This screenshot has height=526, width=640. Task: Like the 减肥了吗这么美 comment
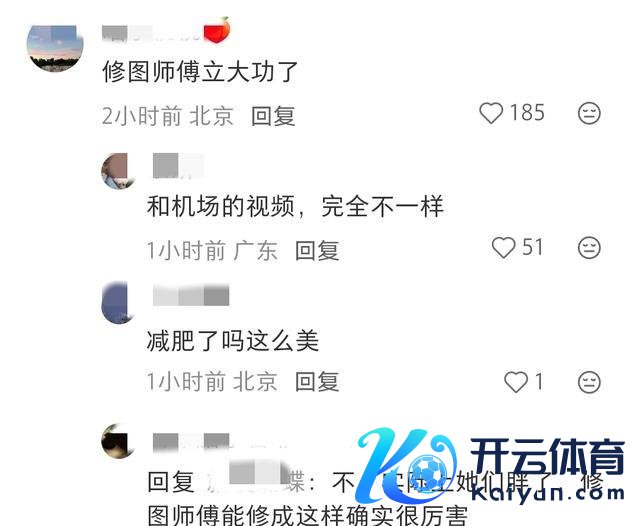click(516, 382)
